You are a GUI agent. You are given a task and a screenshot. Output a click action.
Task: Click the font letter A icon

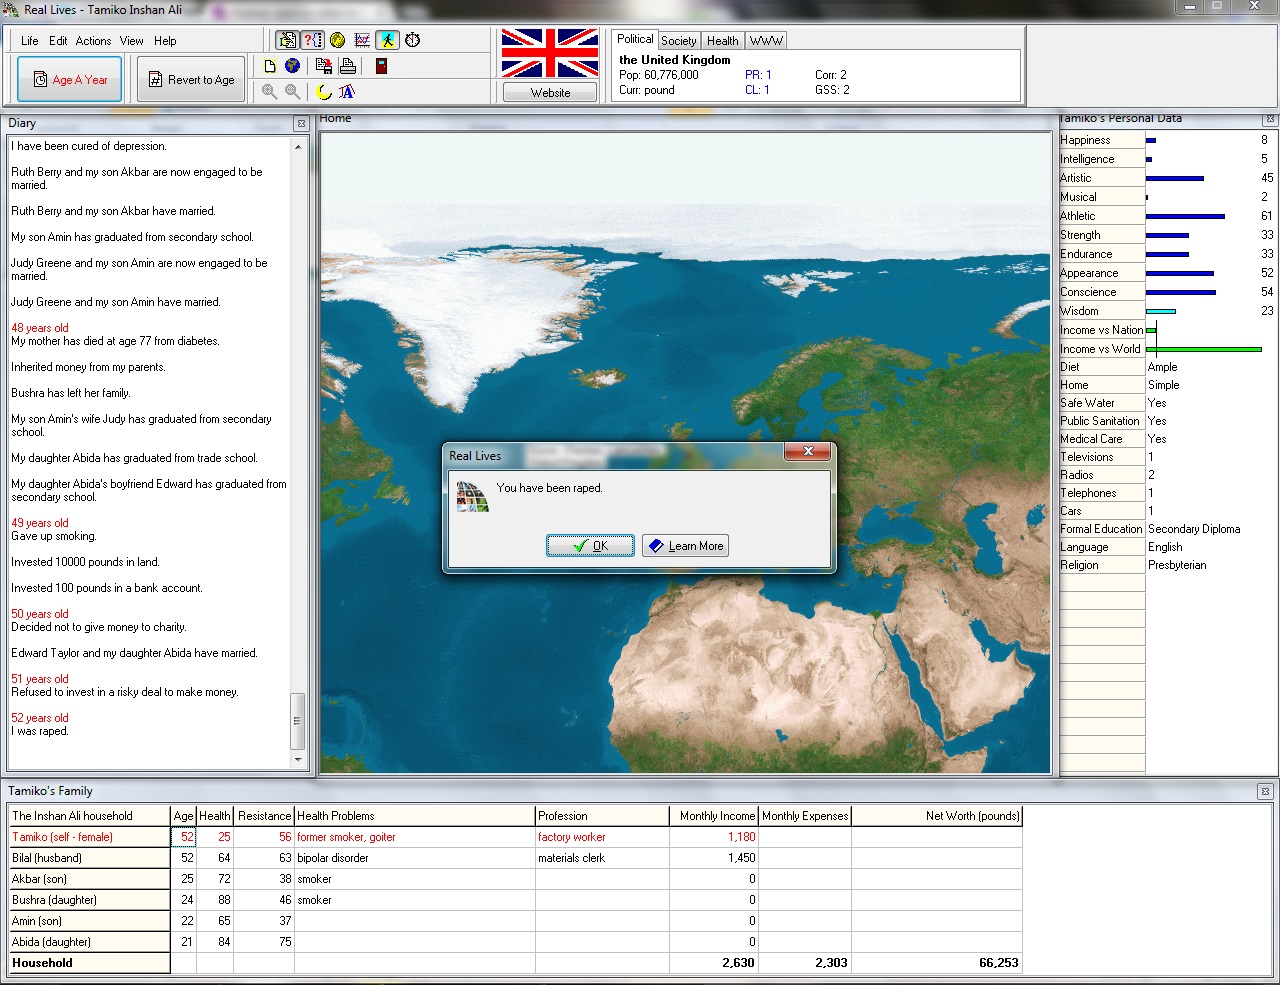pos(347,92)
